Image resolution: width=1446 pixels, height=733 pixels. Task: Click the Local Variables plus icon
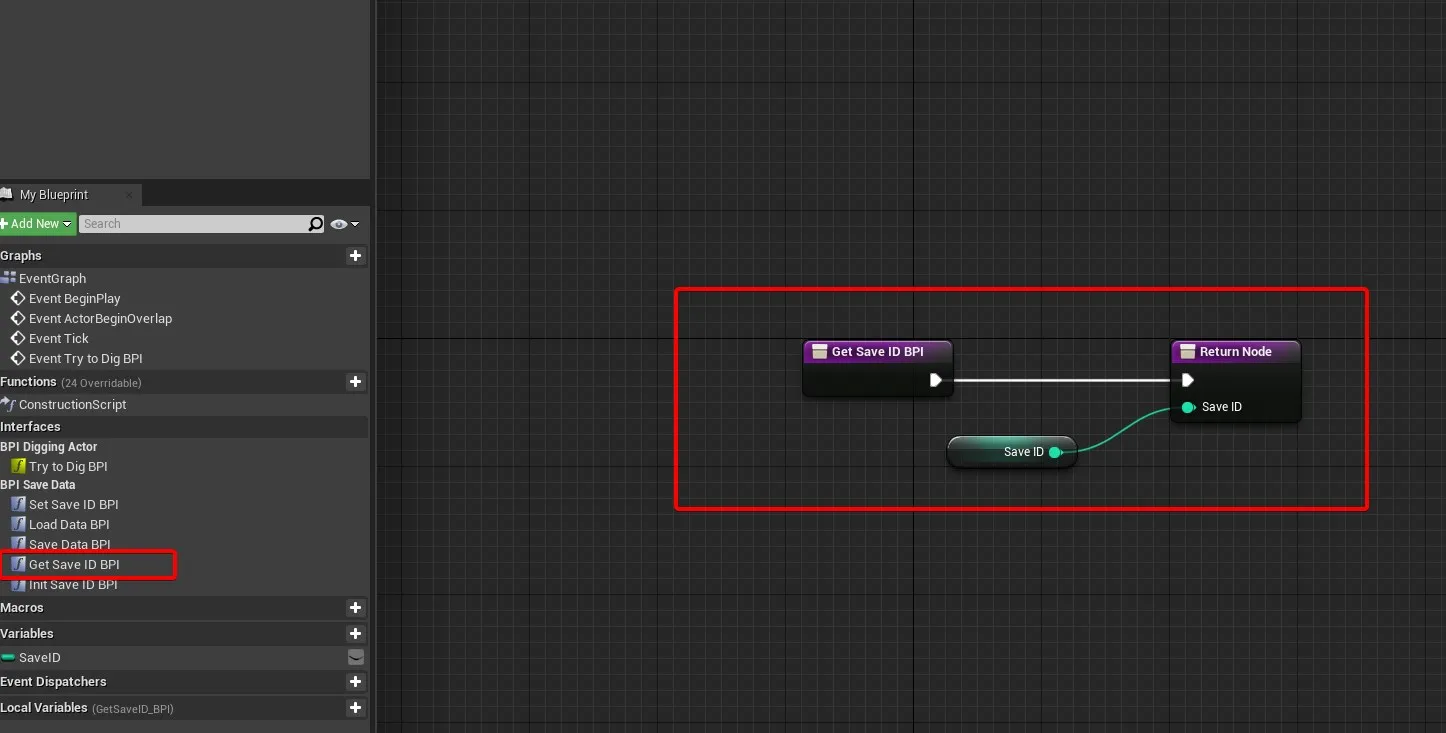355,708
